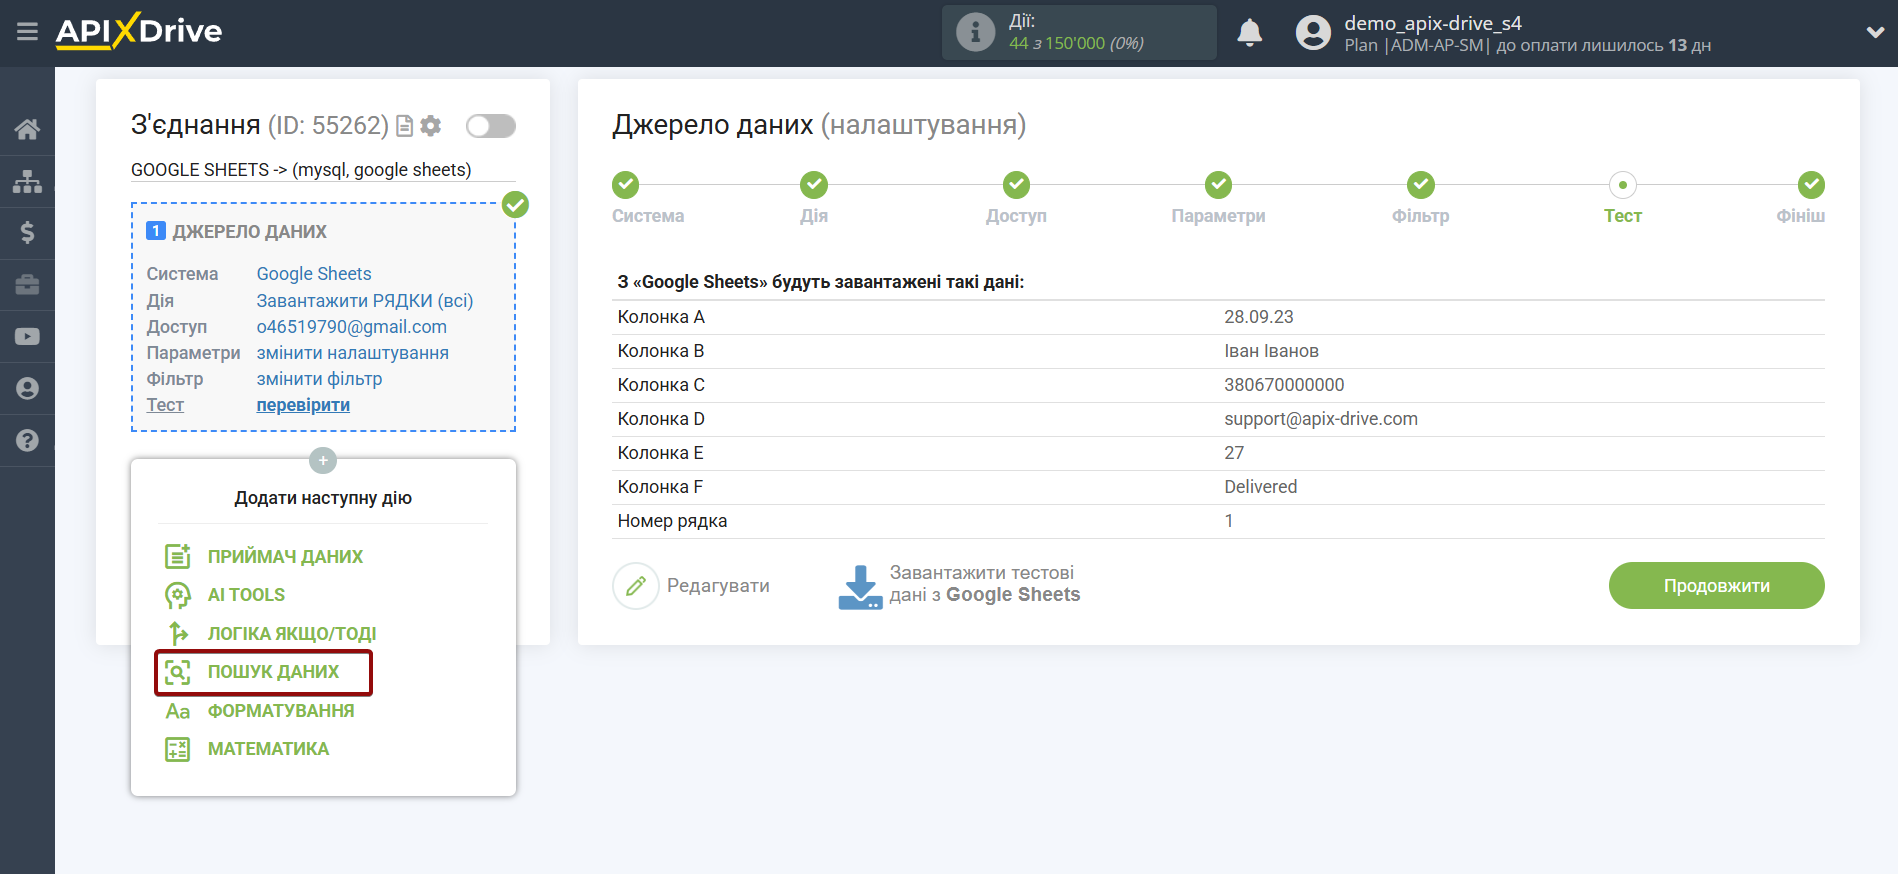Go to the Дія step

pyautogui.click(x=814, y=185)
